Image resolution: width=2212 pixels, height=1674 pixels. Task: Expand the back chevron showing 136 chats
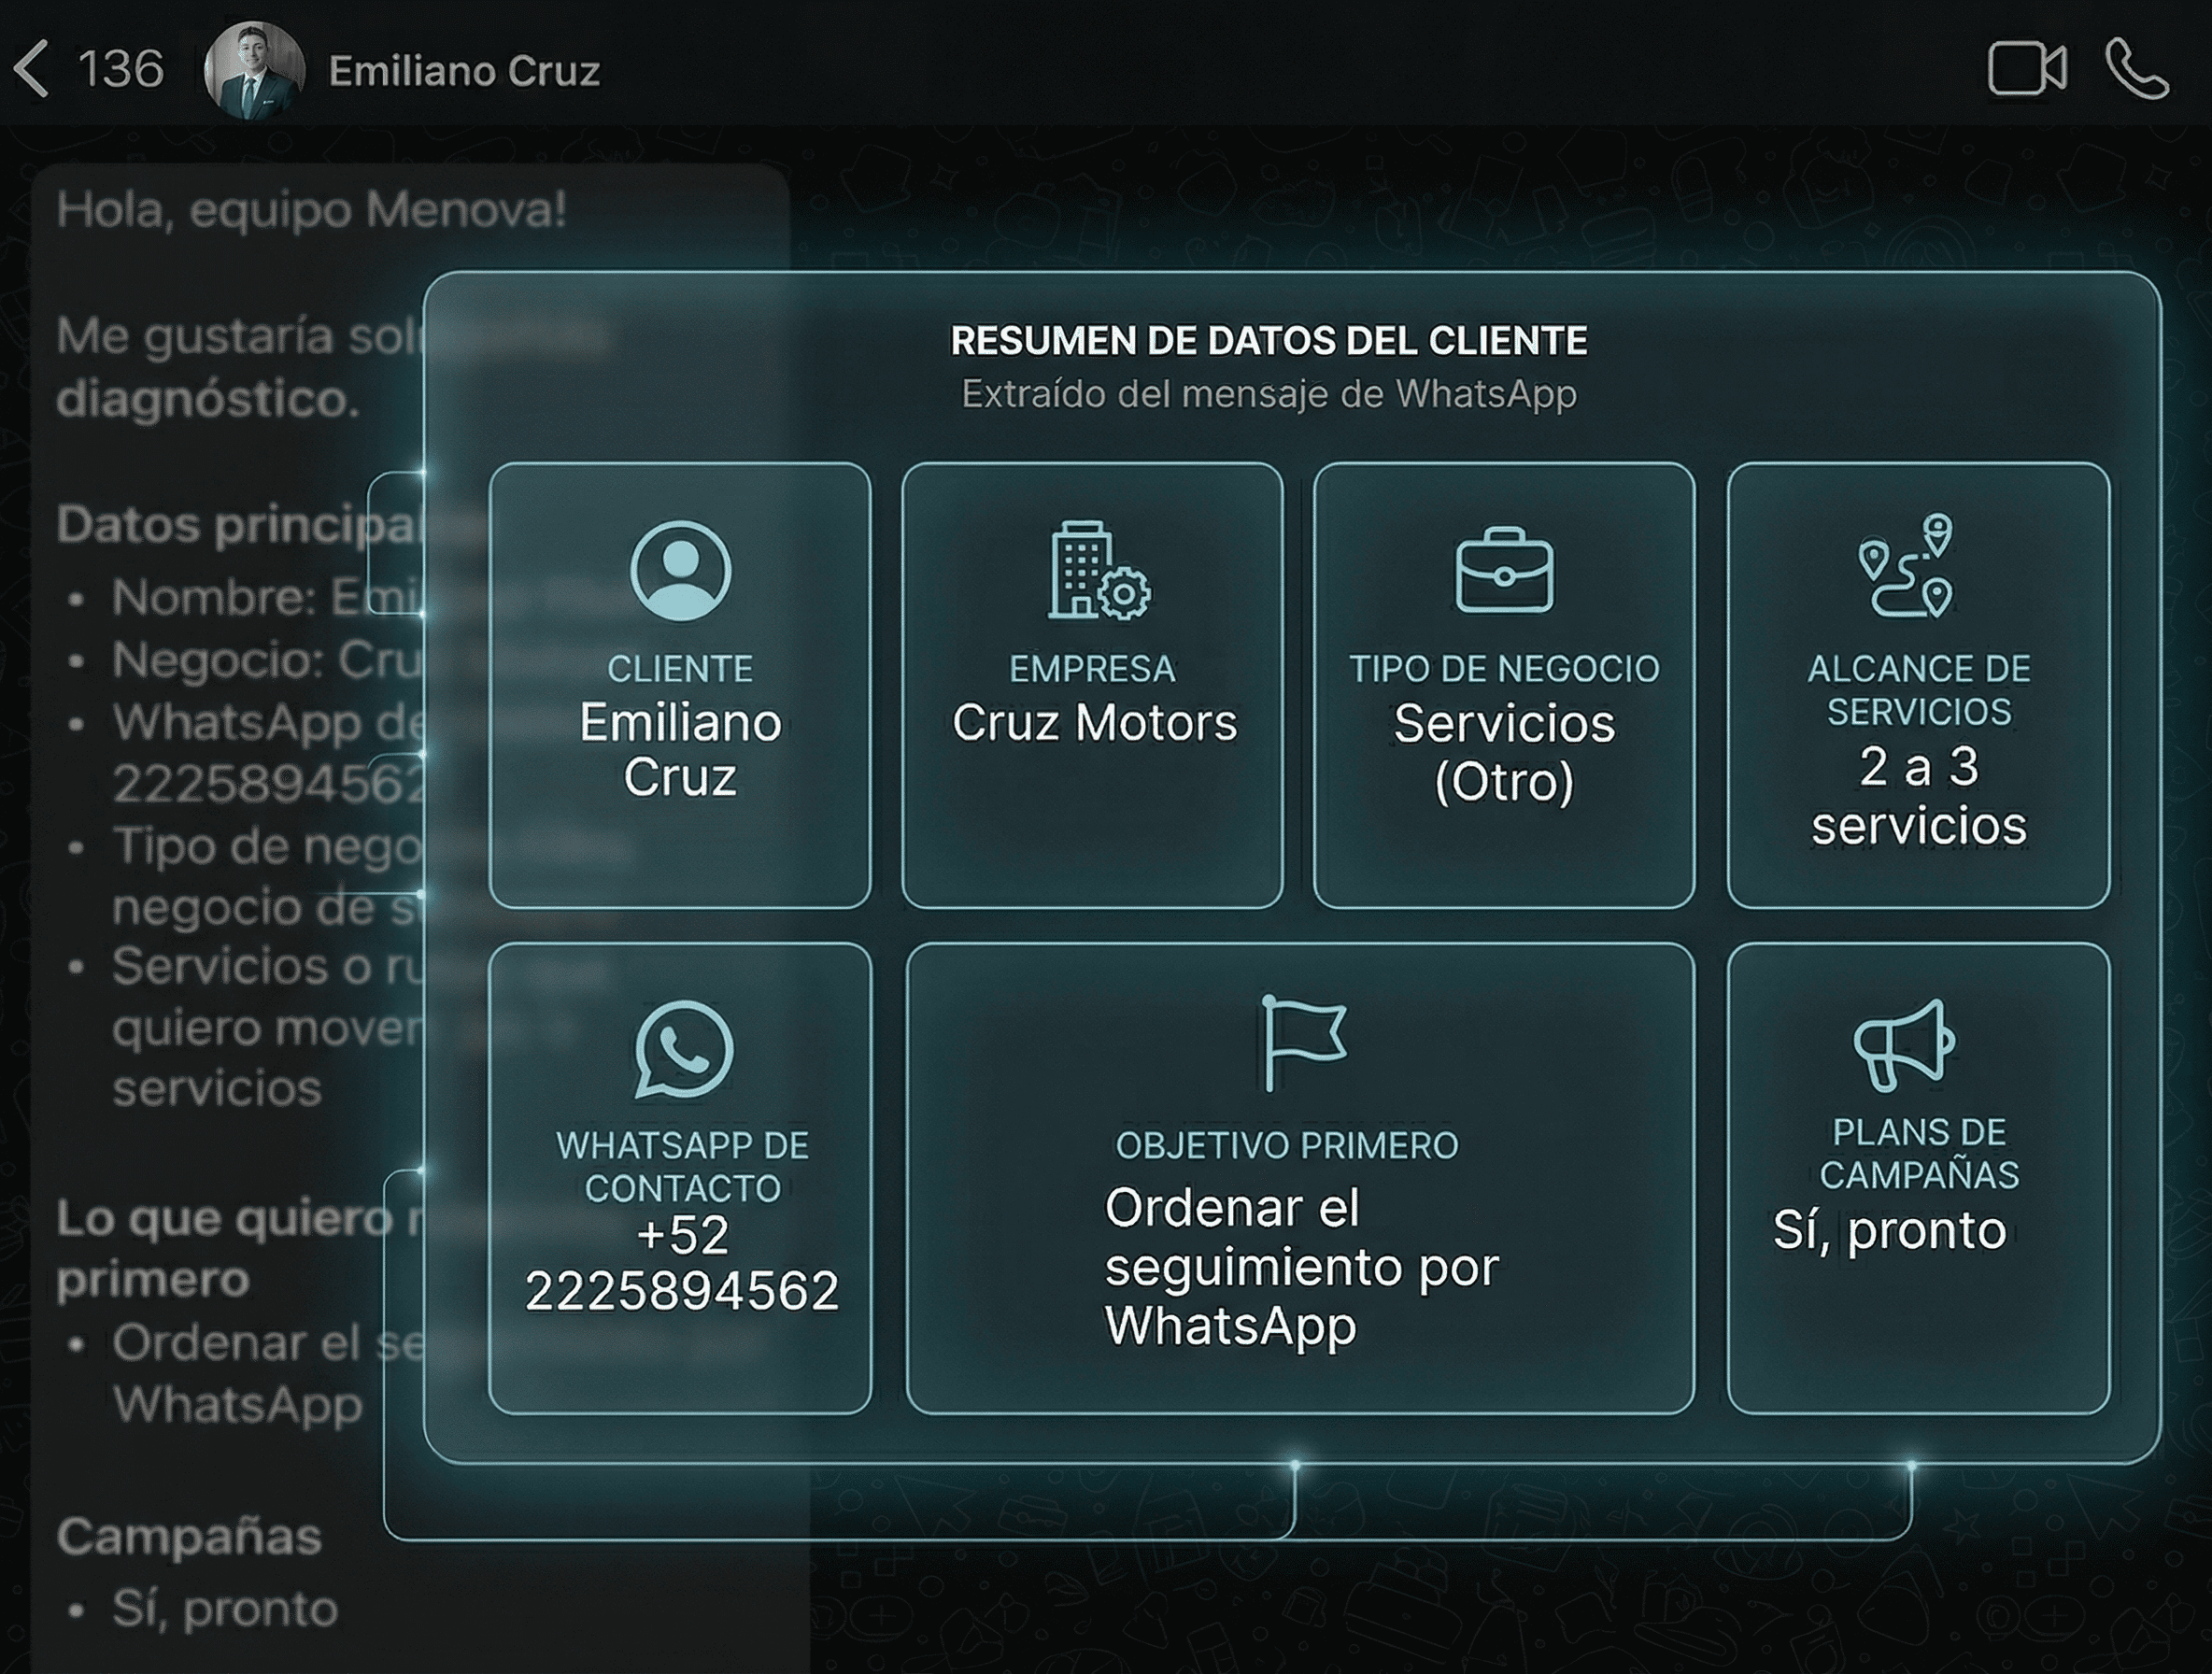pyautogui.click(x=90, y=68)
